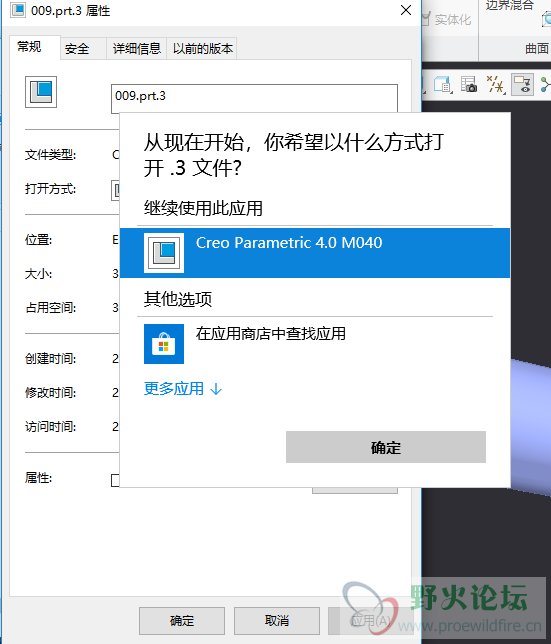551x644 pixels.
Task: Confirm app choice with grey 确定 button
Action: click(x=386, y=447)
